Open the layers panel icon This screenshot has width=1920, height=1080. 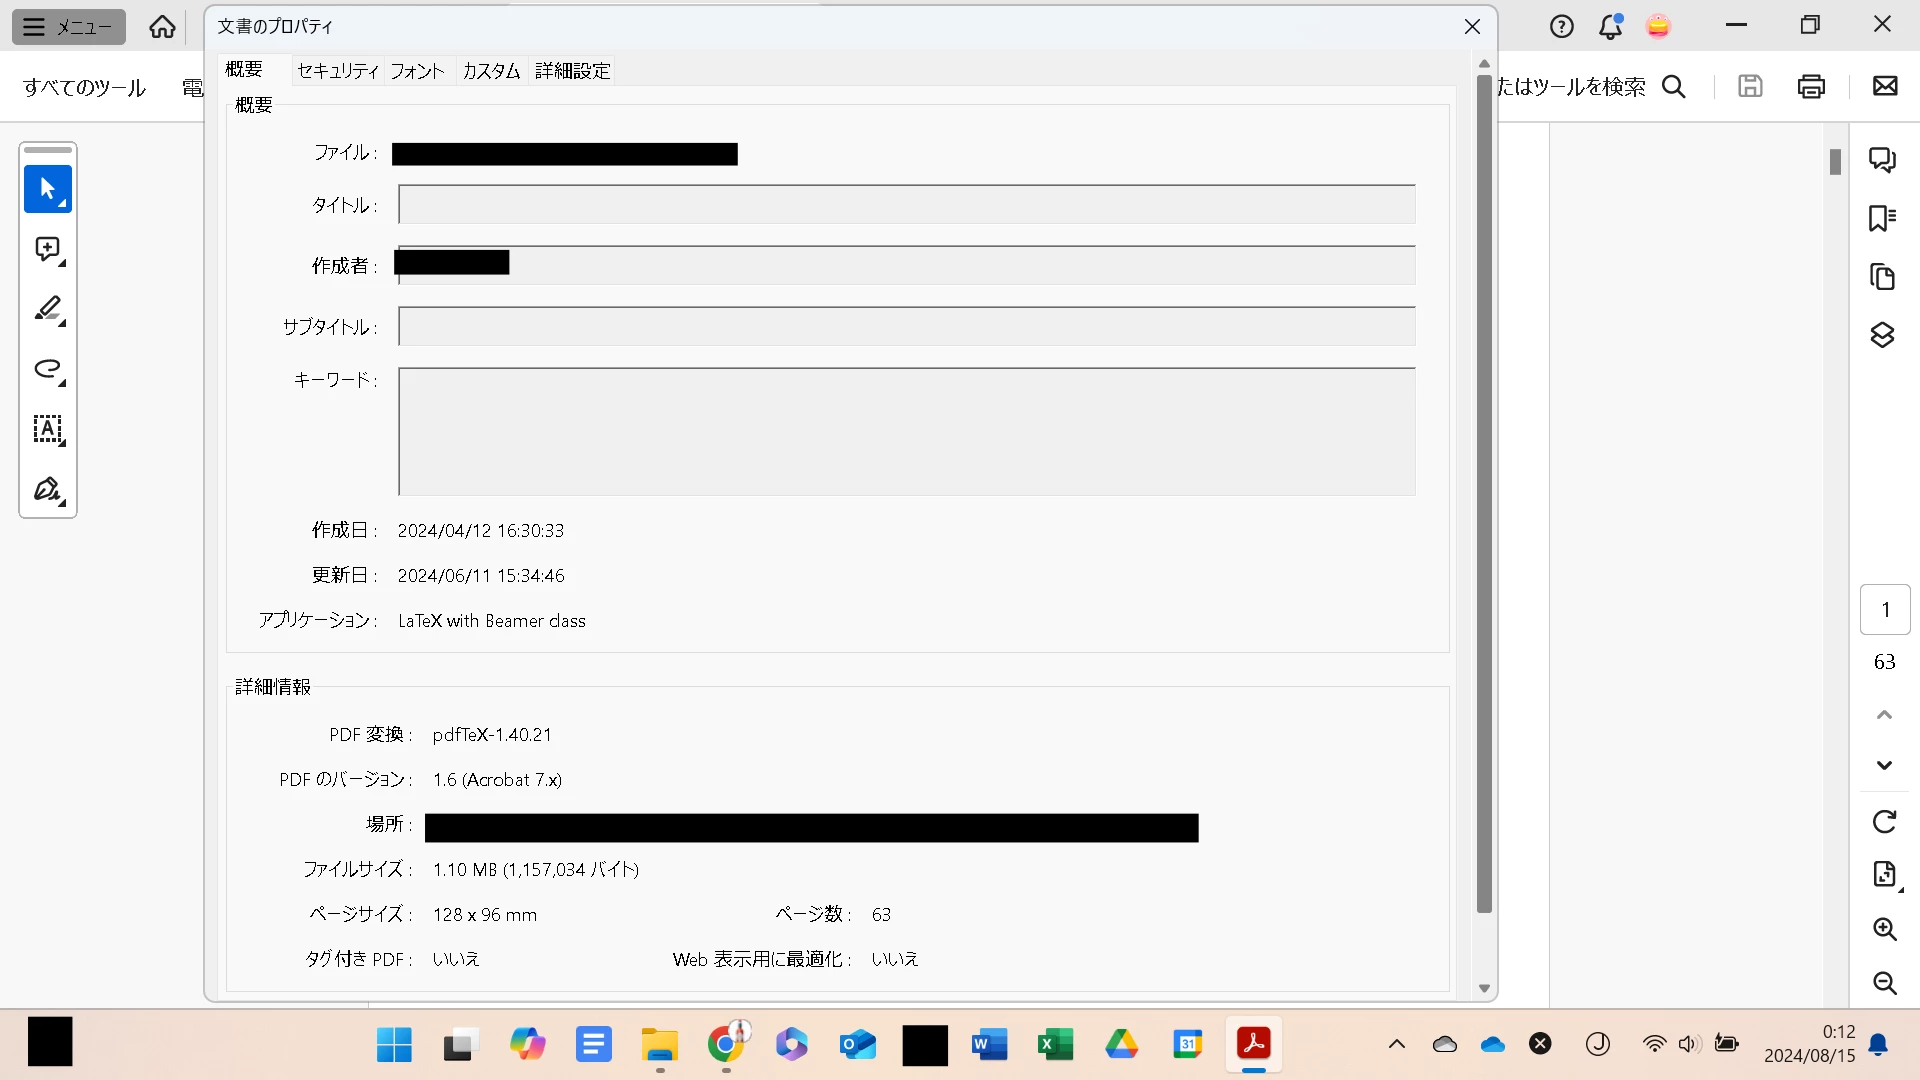point(1882,335)
